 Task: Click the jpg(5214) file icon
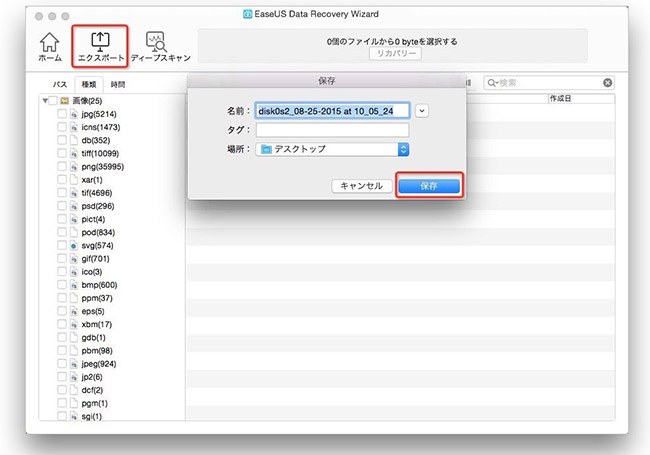click(74, 114)
